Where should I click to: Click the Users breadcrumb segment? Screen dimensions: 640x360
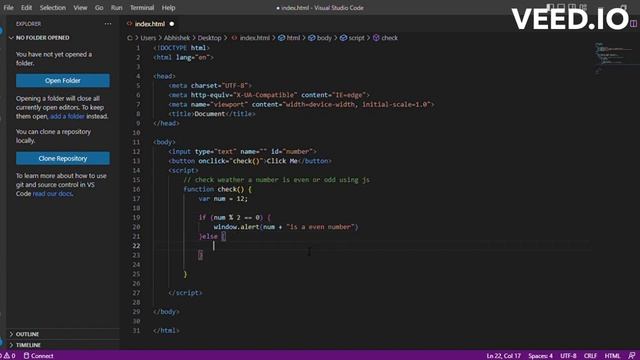pos(148,38)
